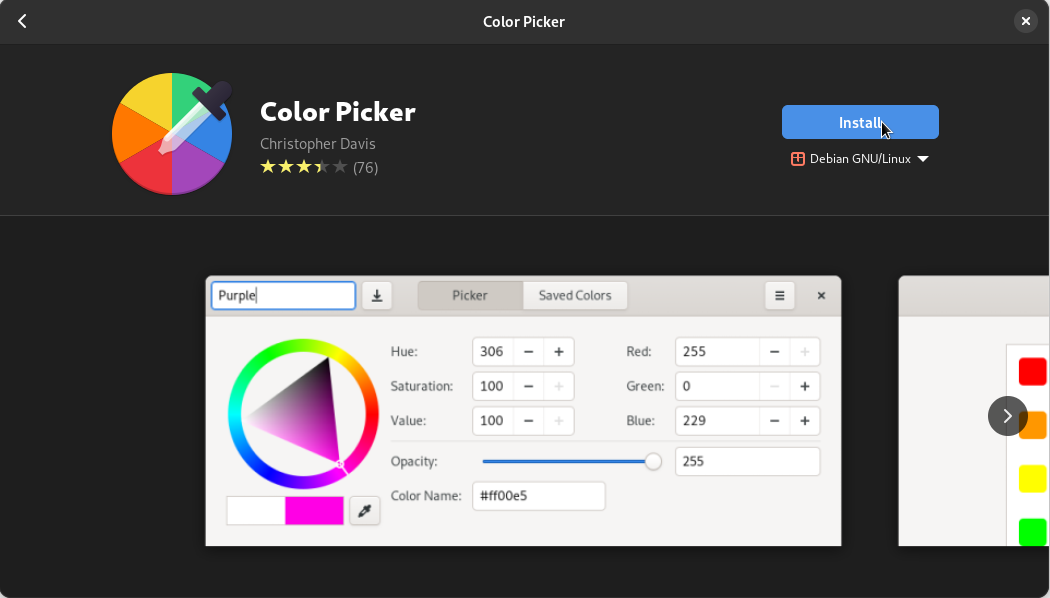Viewport: 1050px width, 598px height.
Task: Select the Picker tab
Action: [x=470, y=295]
